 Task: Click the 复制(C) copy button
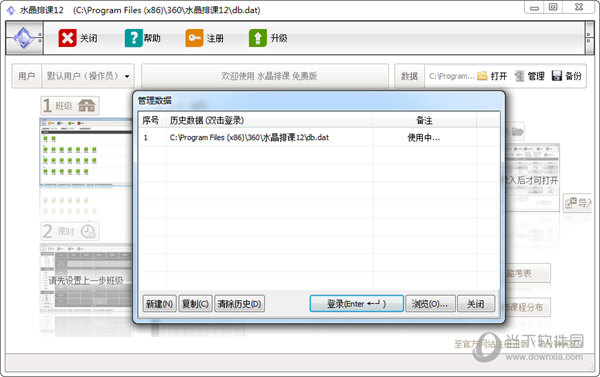click(x=195, y=304)
